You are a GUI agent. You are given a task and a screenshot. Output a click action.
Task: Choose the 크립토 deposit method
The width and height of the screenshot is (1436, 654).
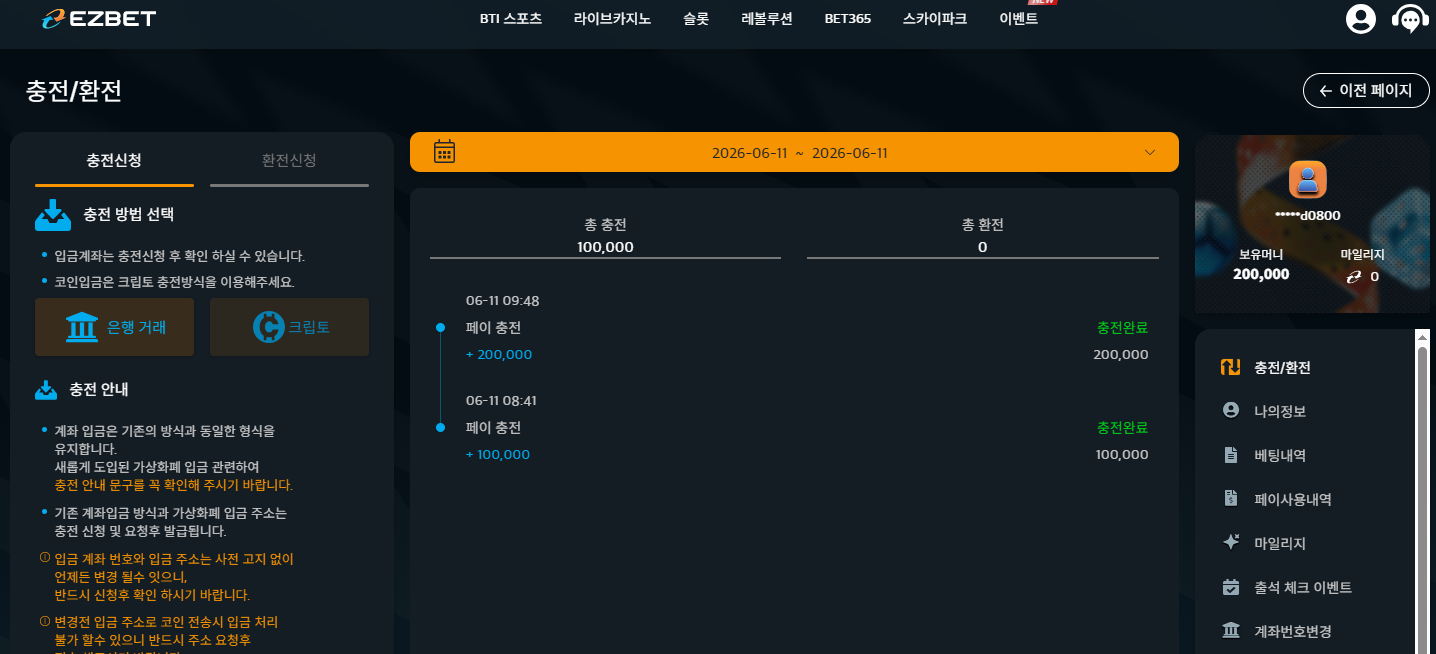(x=289, y=327)
